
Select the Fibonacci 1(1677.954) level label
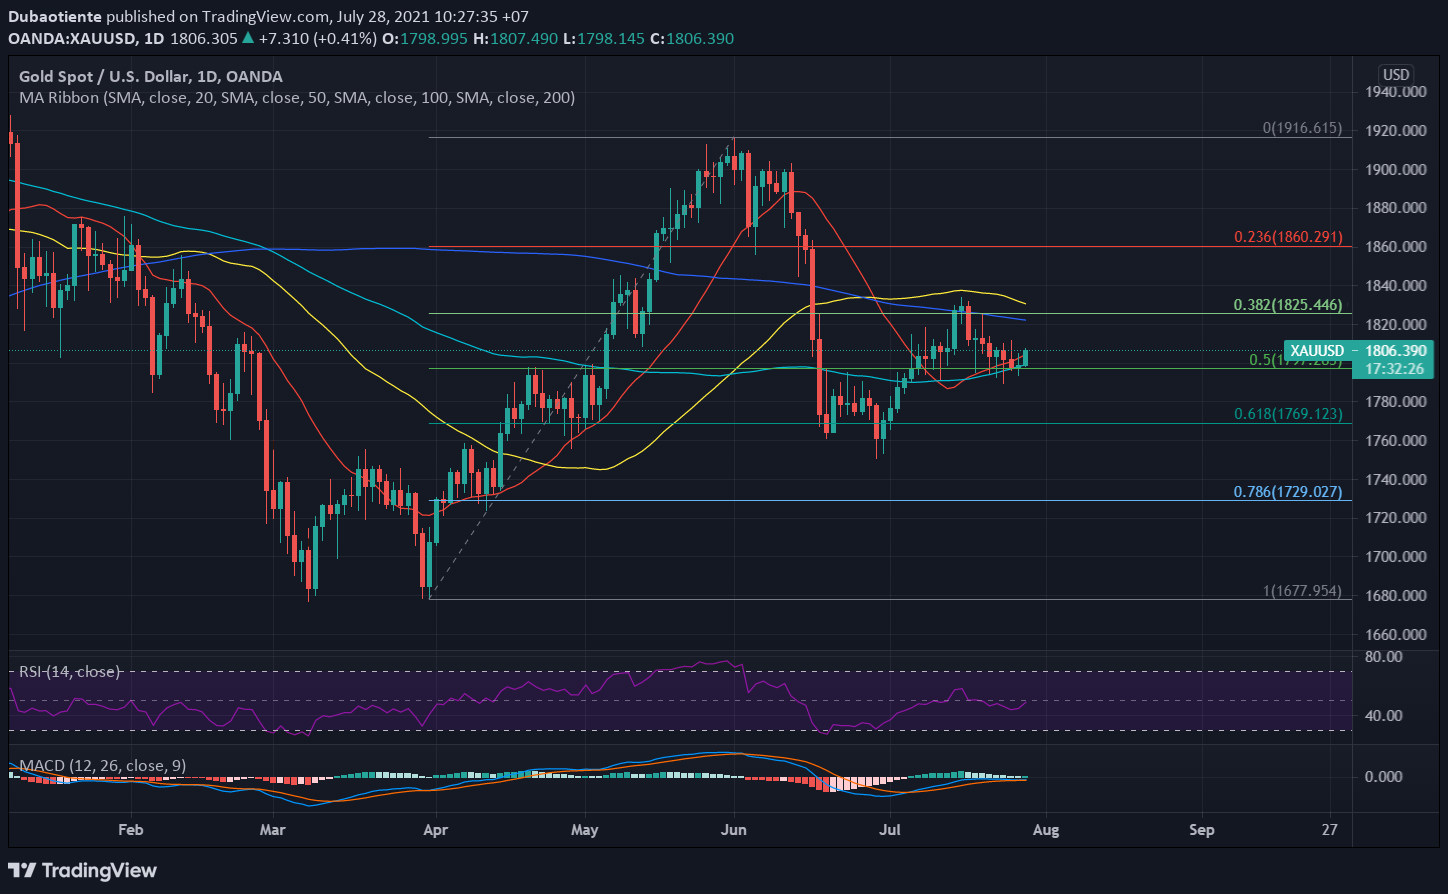1302,591
